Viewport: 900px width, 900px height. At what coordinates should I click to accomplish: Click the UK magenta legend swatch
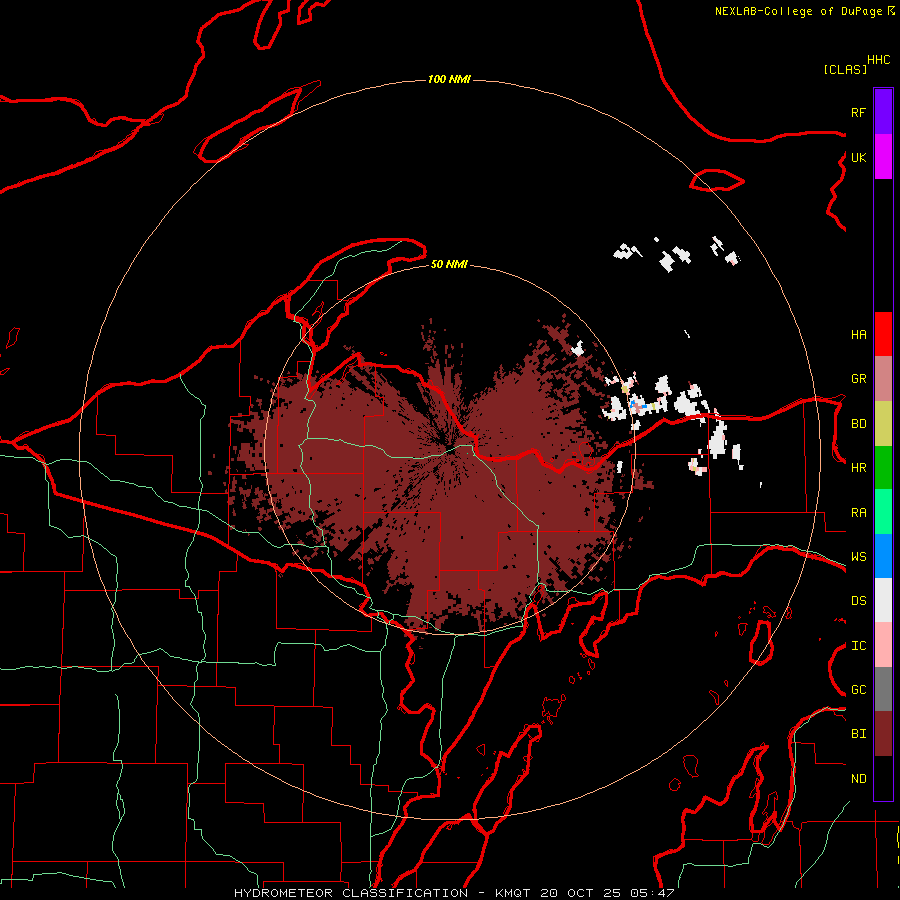(883, 157)
